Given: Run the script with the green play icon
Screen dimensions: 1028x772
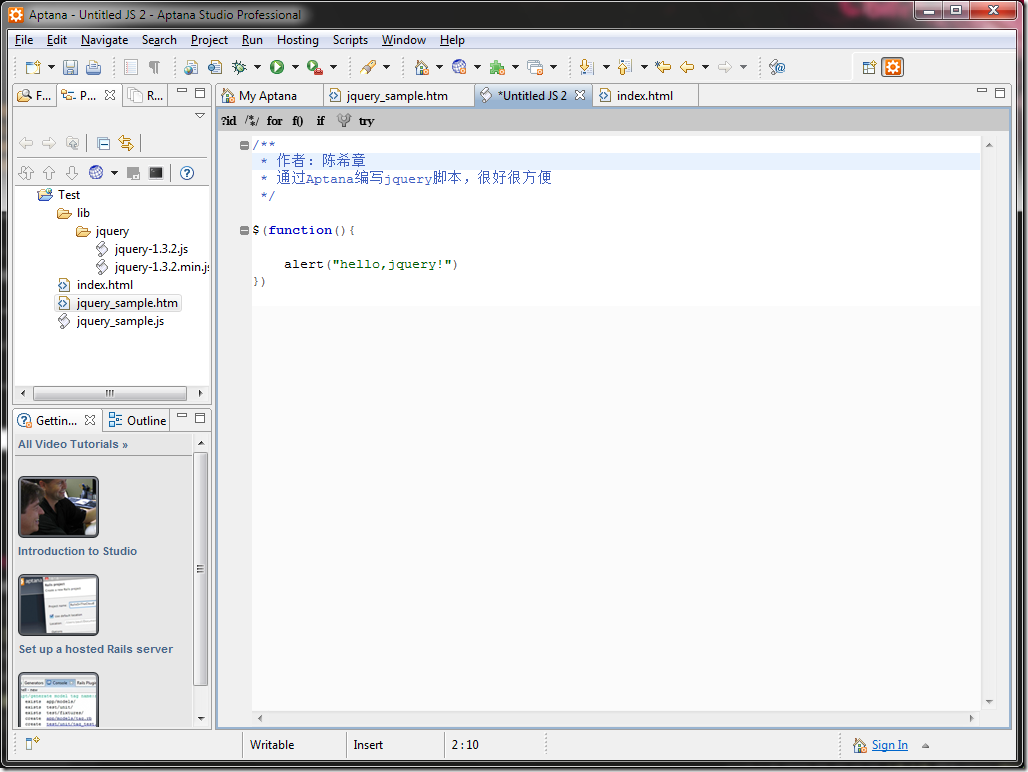Looking at the screenshot, I should 277,67.
